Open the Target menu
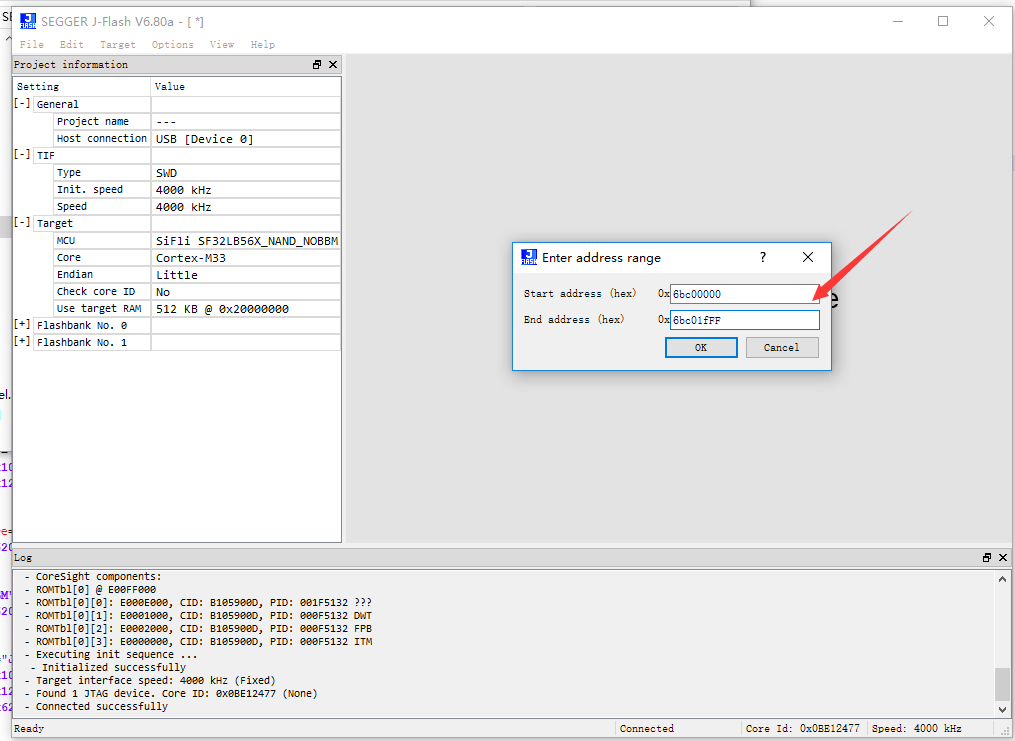 118,45
